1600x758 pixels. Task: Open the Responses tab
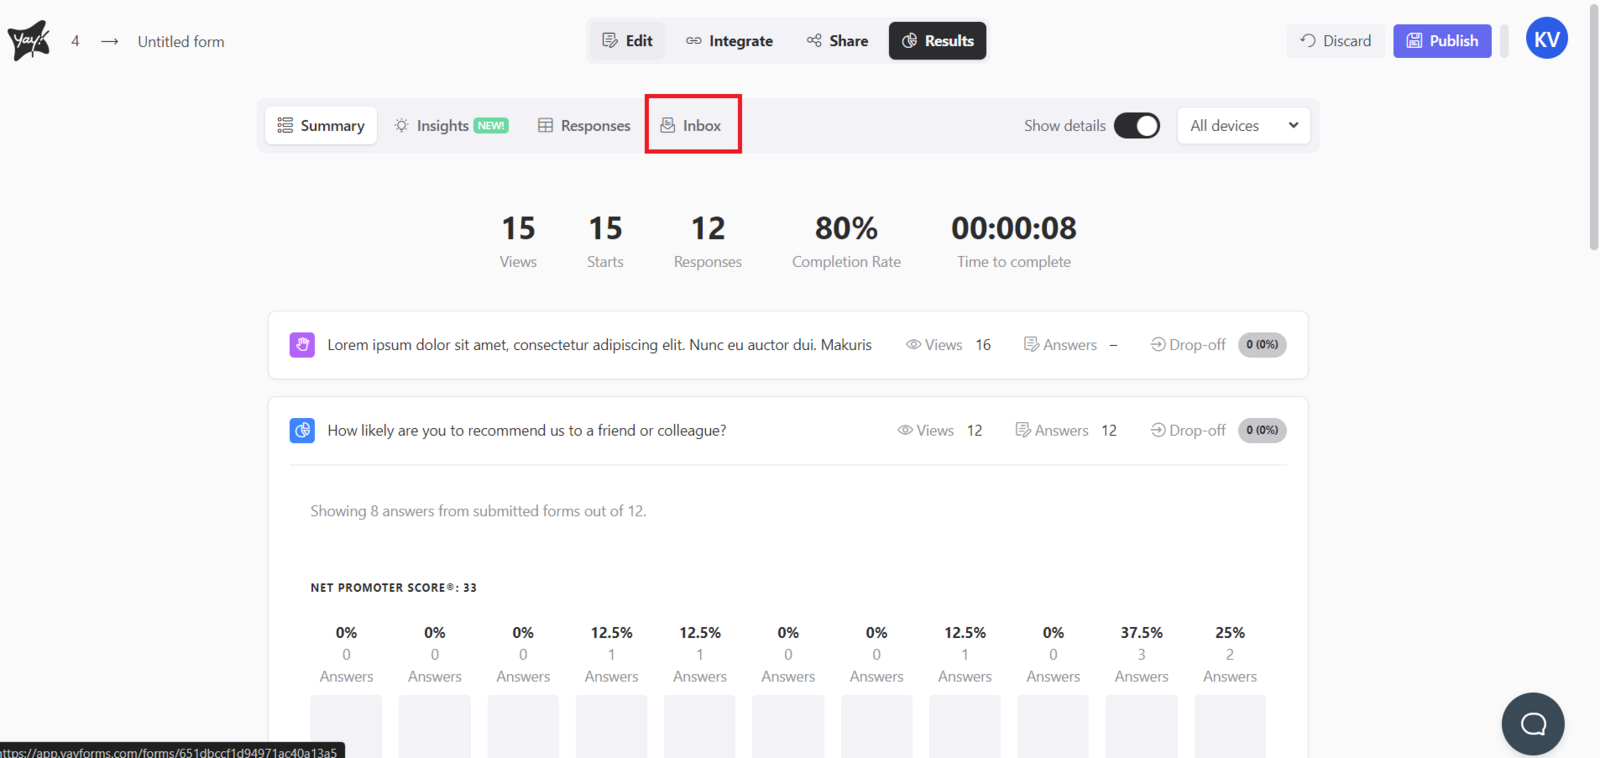(x=584, y=126)
